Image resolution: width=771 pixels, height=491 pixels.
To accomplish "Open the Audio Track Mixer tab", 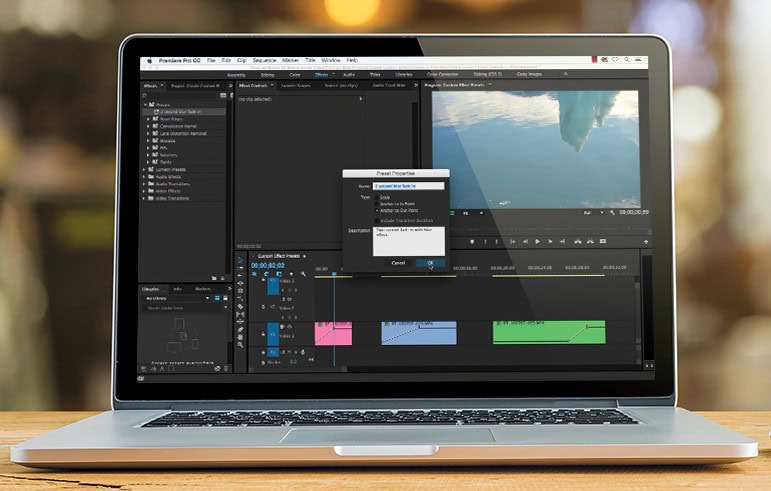I will [388, 86].
